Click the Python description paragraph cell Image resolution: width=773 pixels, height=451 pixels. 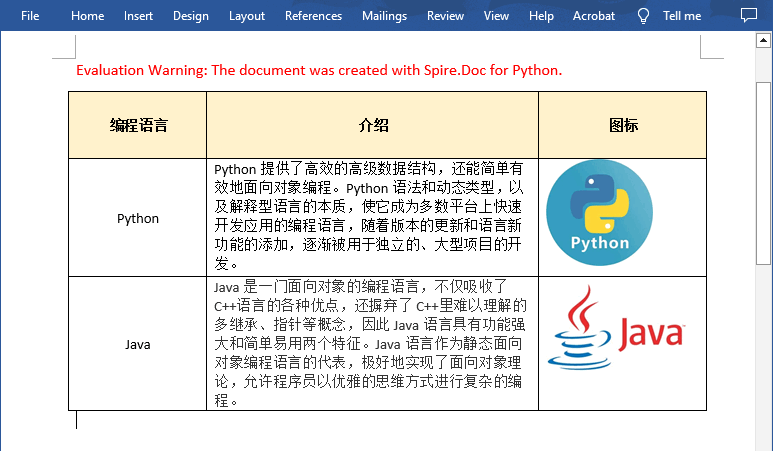[373, 217]
